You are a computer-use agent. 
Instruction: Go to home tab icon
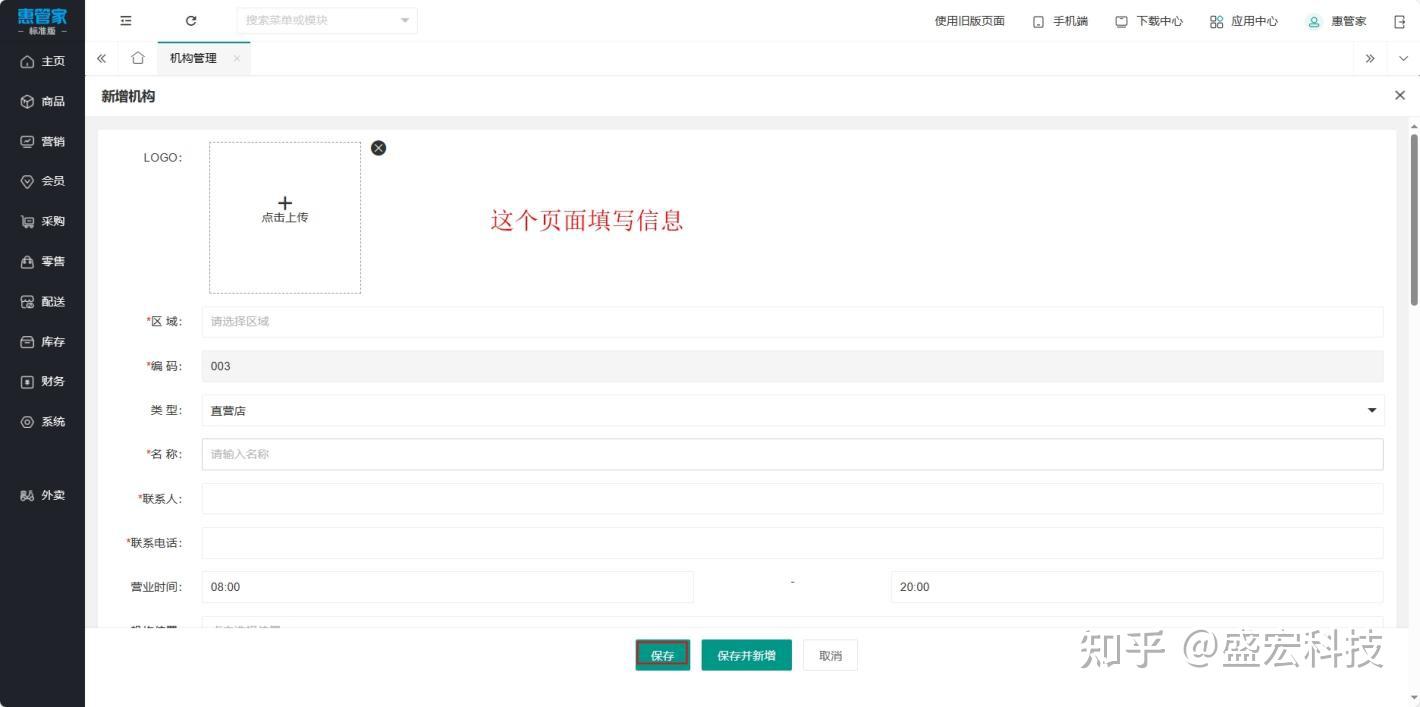point(138,58)
